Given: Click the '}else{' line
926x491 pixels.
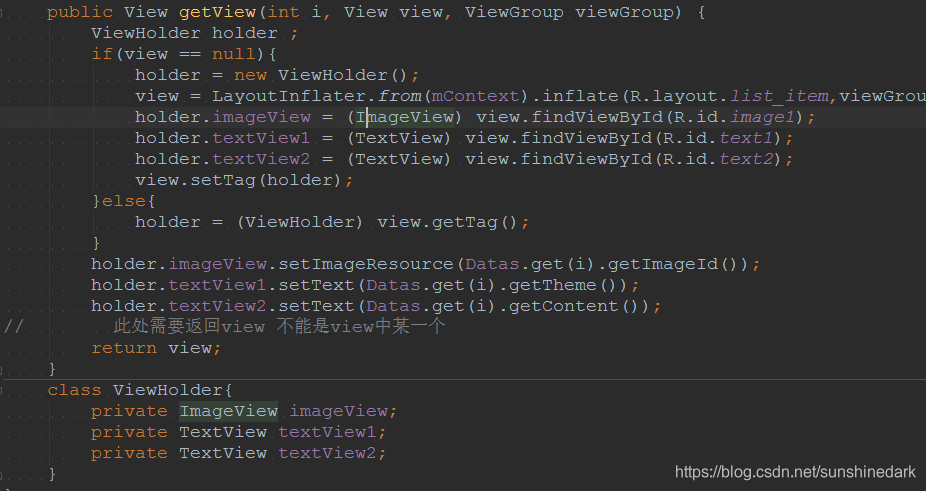Looking at the screenshot, I should coord(123,201).
